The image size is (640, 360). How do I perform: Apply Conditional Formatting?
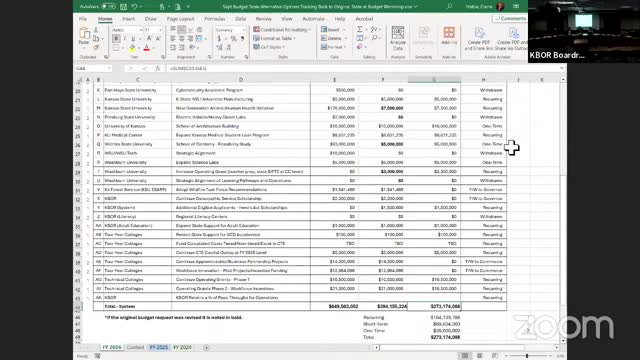282,30
